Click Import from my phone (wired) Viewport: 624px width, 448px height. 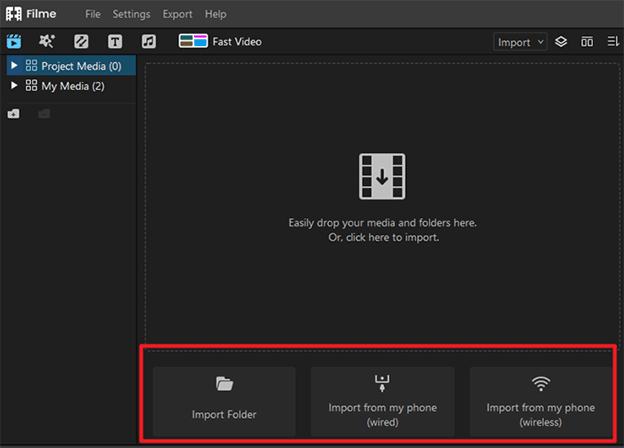coord(382,399)
